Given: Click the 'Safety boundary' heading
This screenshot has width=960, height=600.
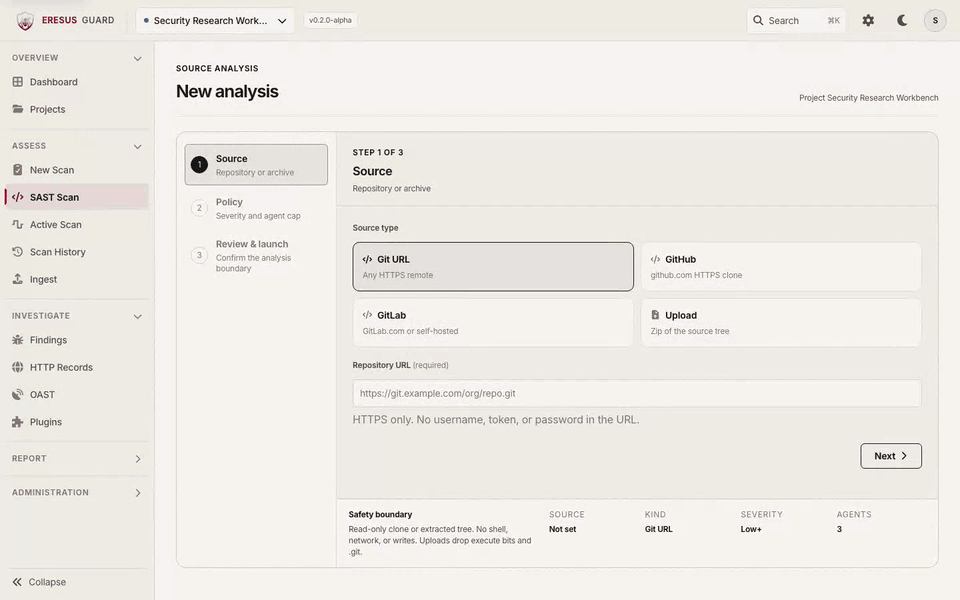Looking at the screenshot, I should point(380,514).
